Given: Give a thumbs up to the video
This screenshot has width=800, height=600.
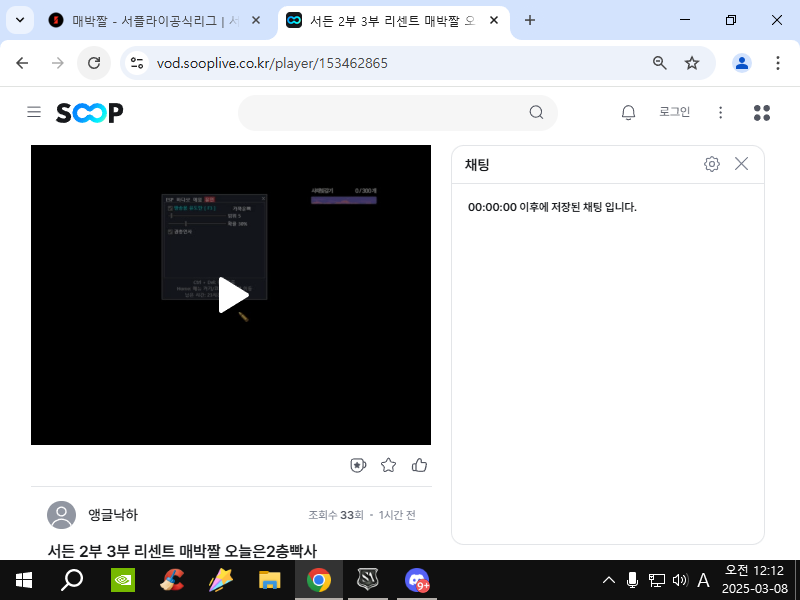Looking at the screenshot, I should (419, 465).
